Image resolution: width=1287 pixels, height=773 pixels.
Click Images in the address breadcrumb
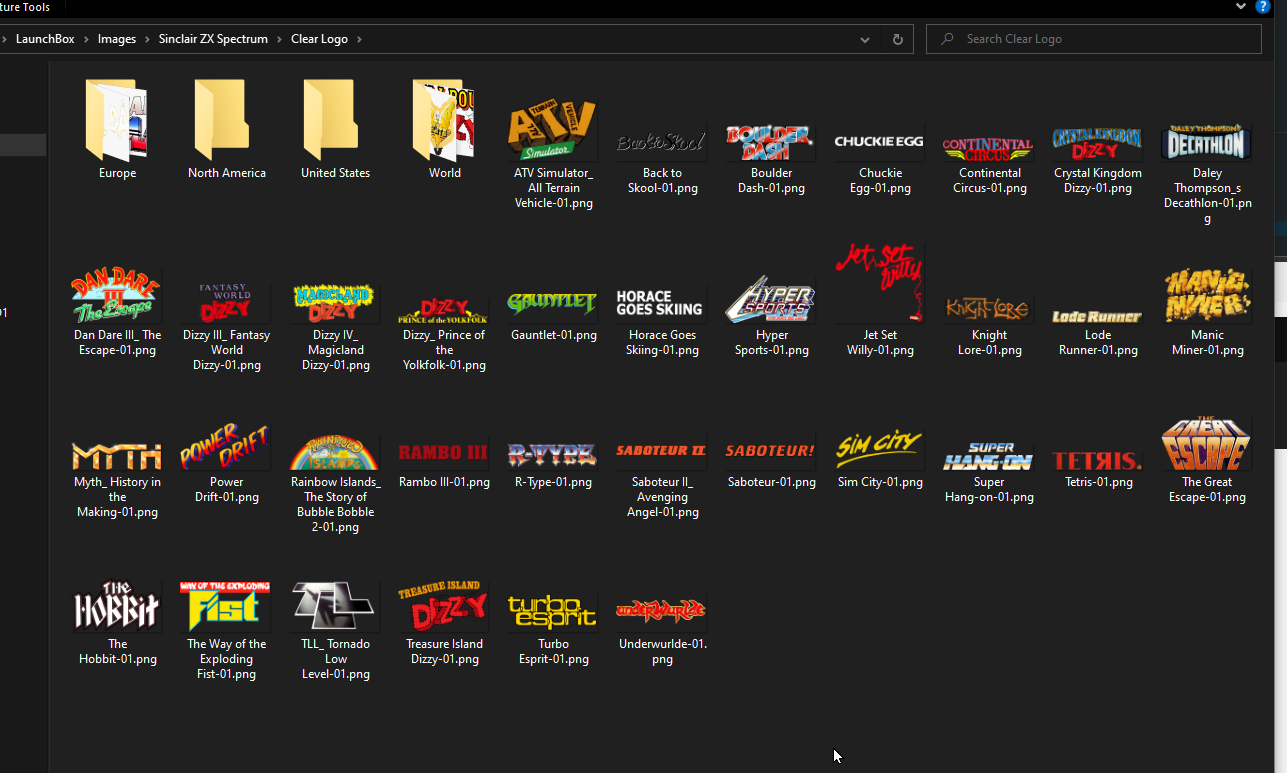(117, 39)
